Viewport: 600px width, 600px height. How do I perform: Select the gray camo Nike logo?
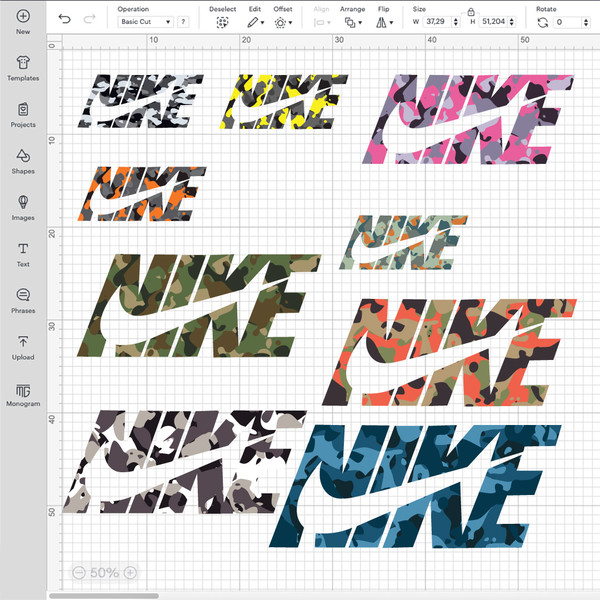[140, 101]
